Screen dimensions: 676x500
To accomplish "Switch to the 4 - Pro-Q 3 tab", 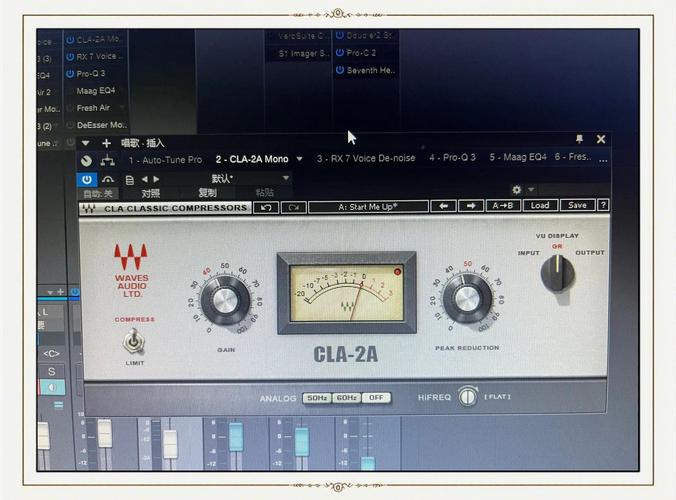I will point(452,158).
